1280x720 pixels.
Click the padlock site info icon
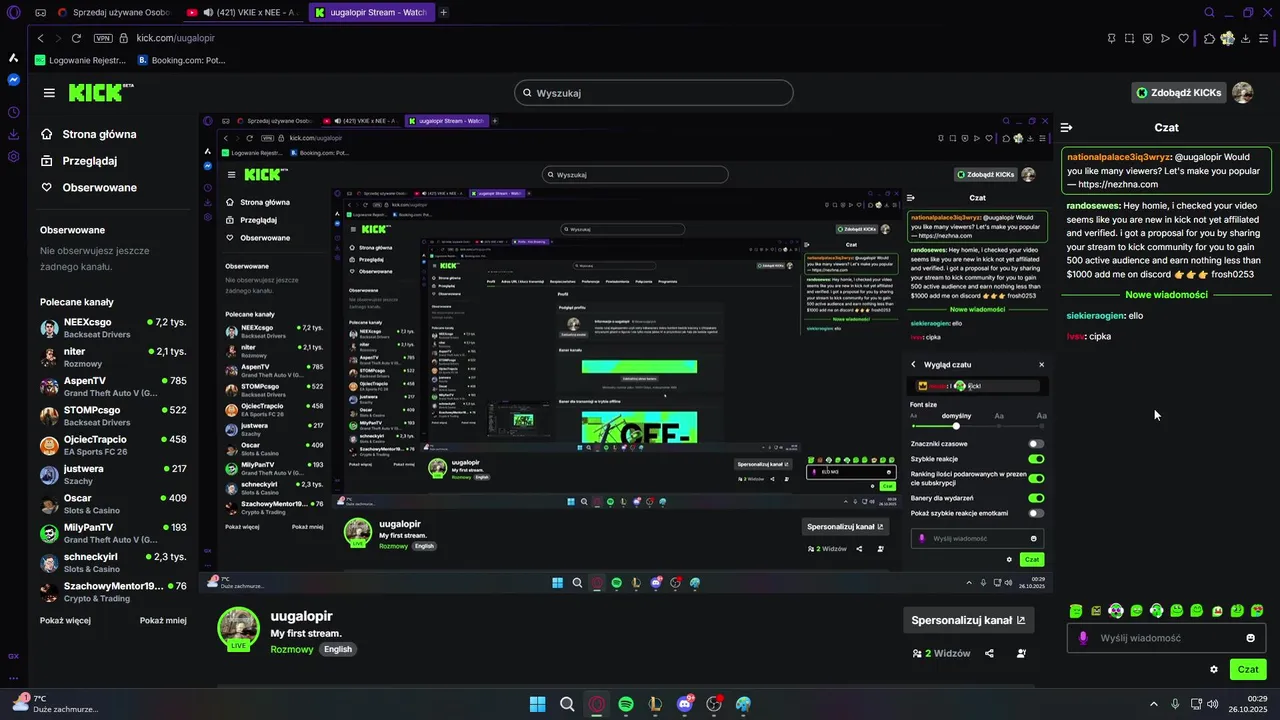click(124, 38)
